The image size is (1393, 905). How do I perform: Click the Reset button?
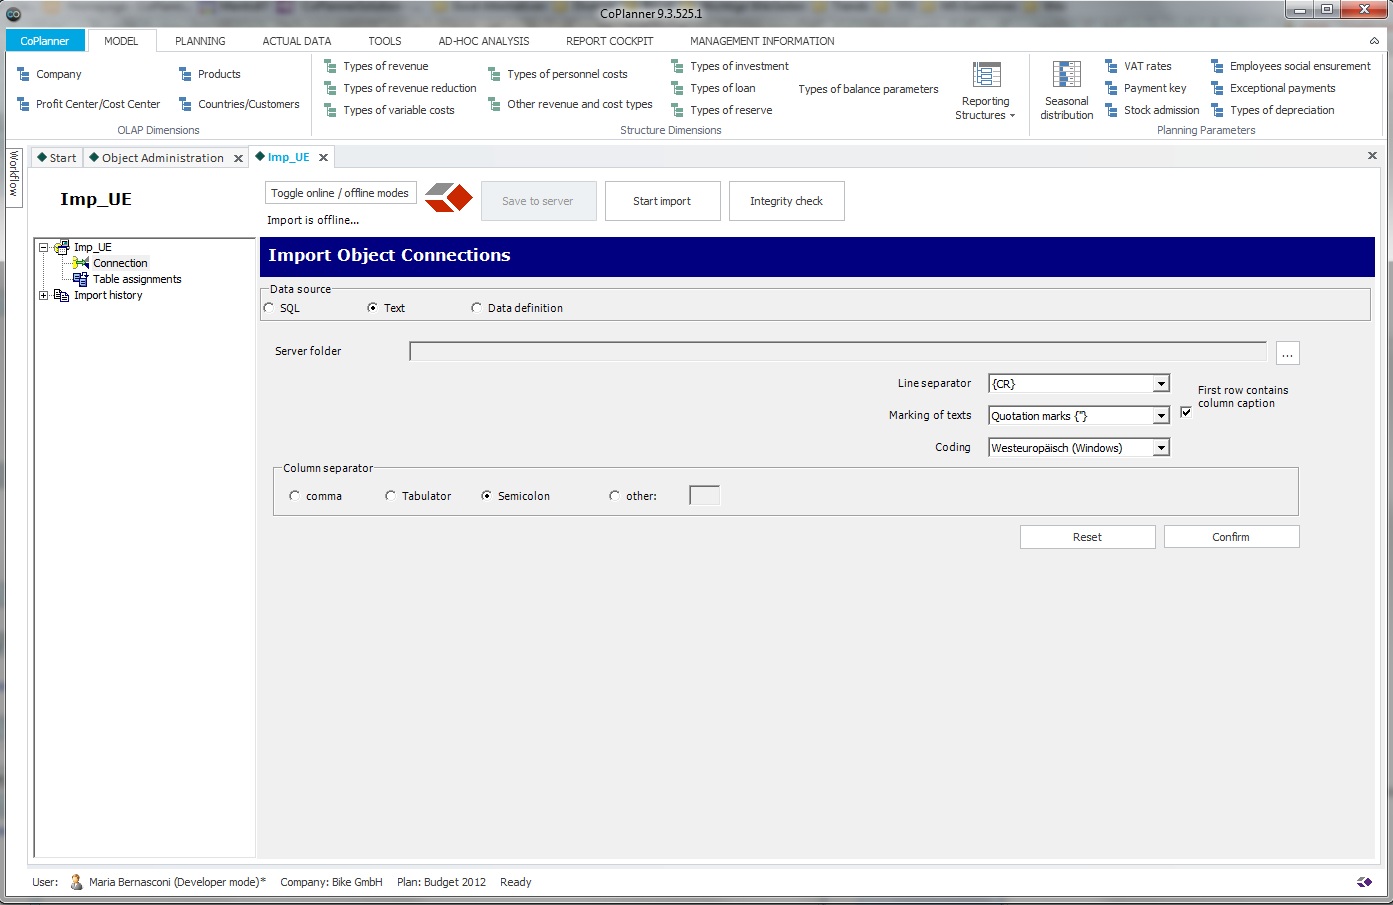(x=1088, y=537)
